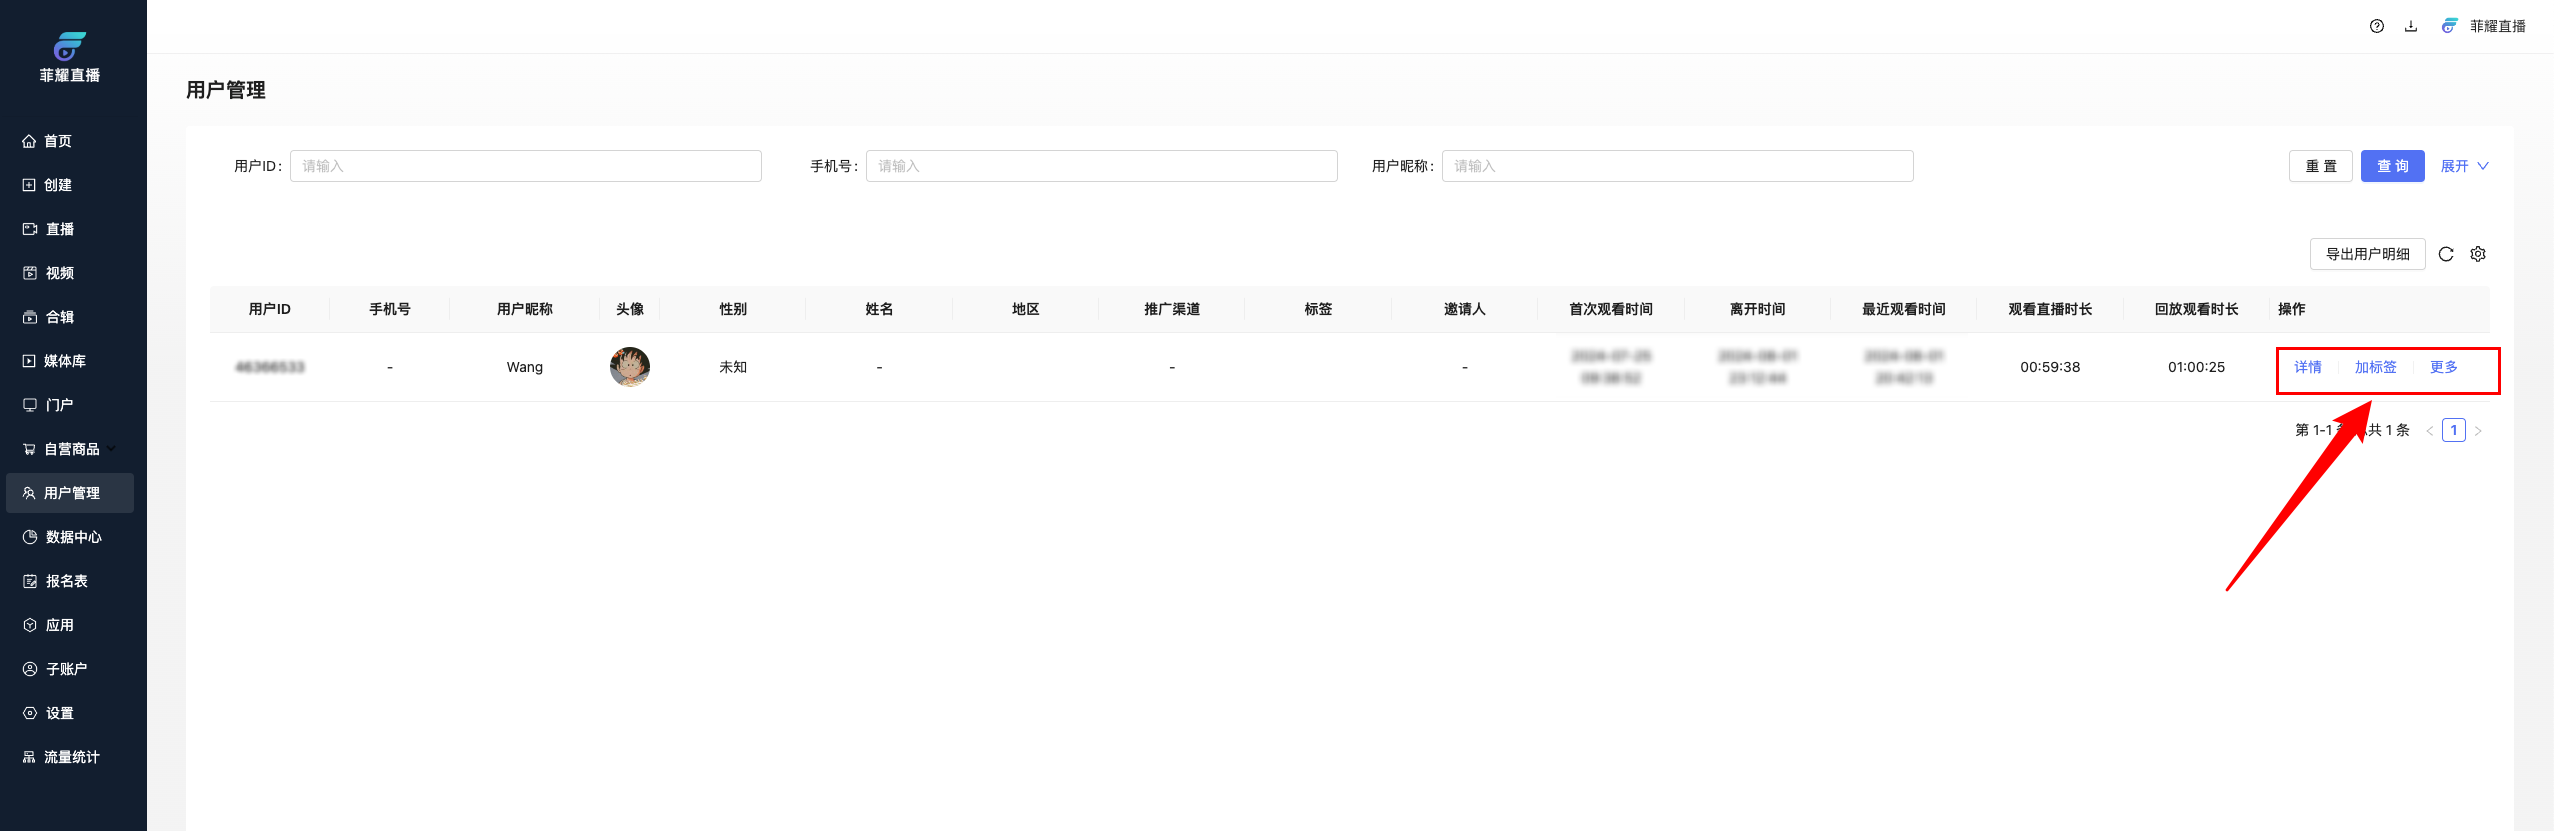This screenshot has height=831, width=2554.
Task: Open the 更多 actions dropdown
Action: 2443,367
